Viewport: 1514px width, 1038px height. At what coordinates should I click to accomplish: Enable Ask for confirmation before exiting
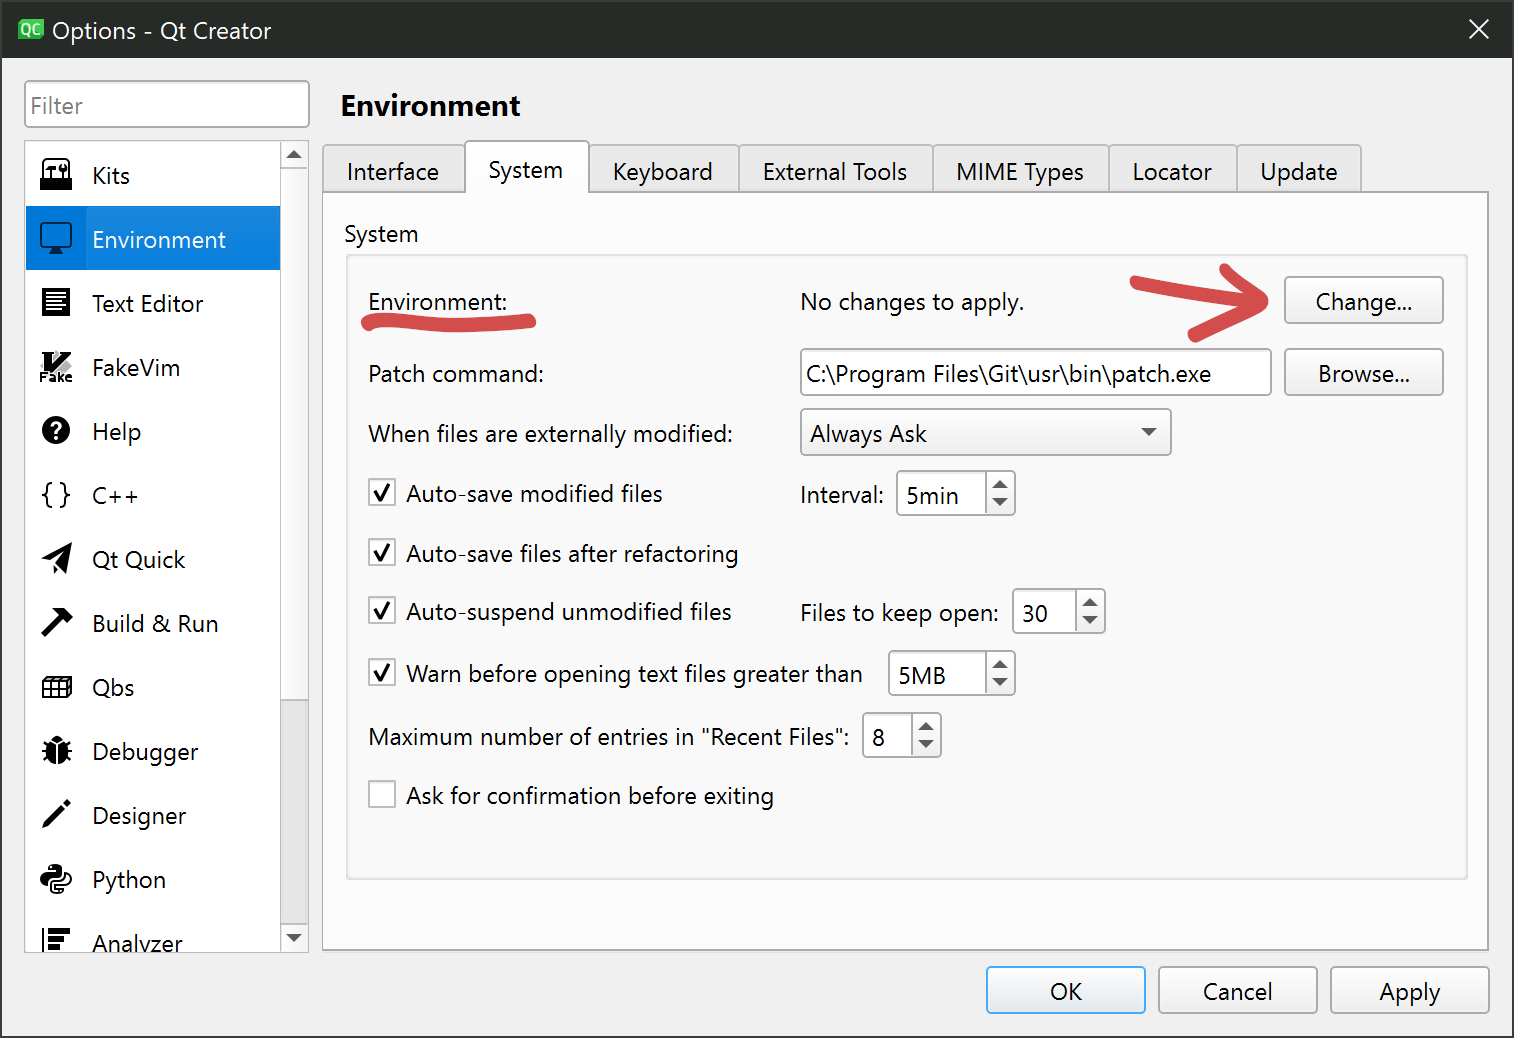[x=382, y=795]
